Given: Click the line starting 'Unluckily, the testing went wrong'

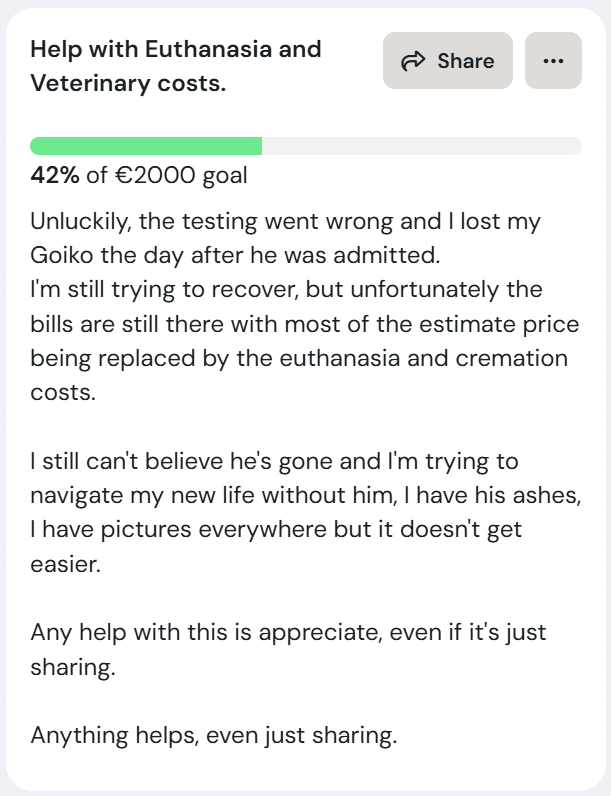Looking at the screenshot, I should click(x=285, y=220).
